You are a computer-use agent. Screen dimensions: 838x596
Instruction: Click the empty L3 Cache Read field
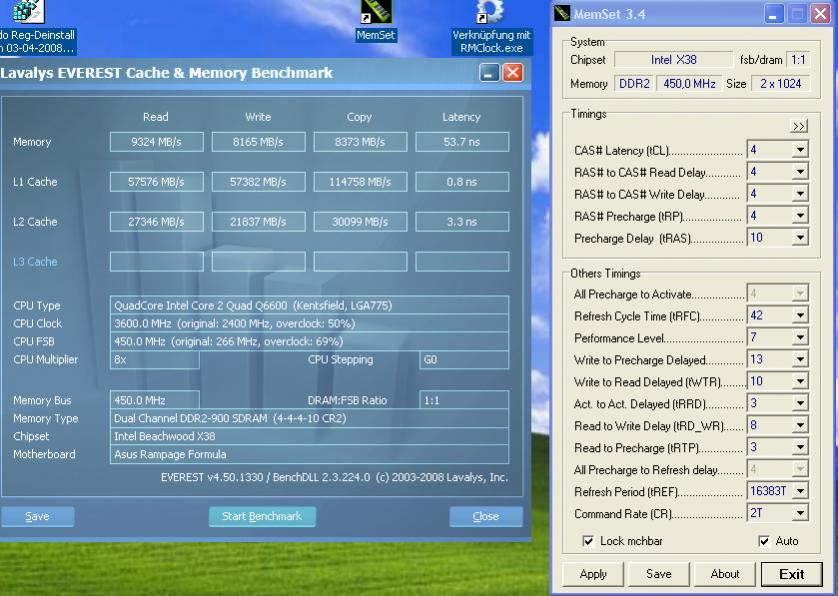[x=157, y=262]
